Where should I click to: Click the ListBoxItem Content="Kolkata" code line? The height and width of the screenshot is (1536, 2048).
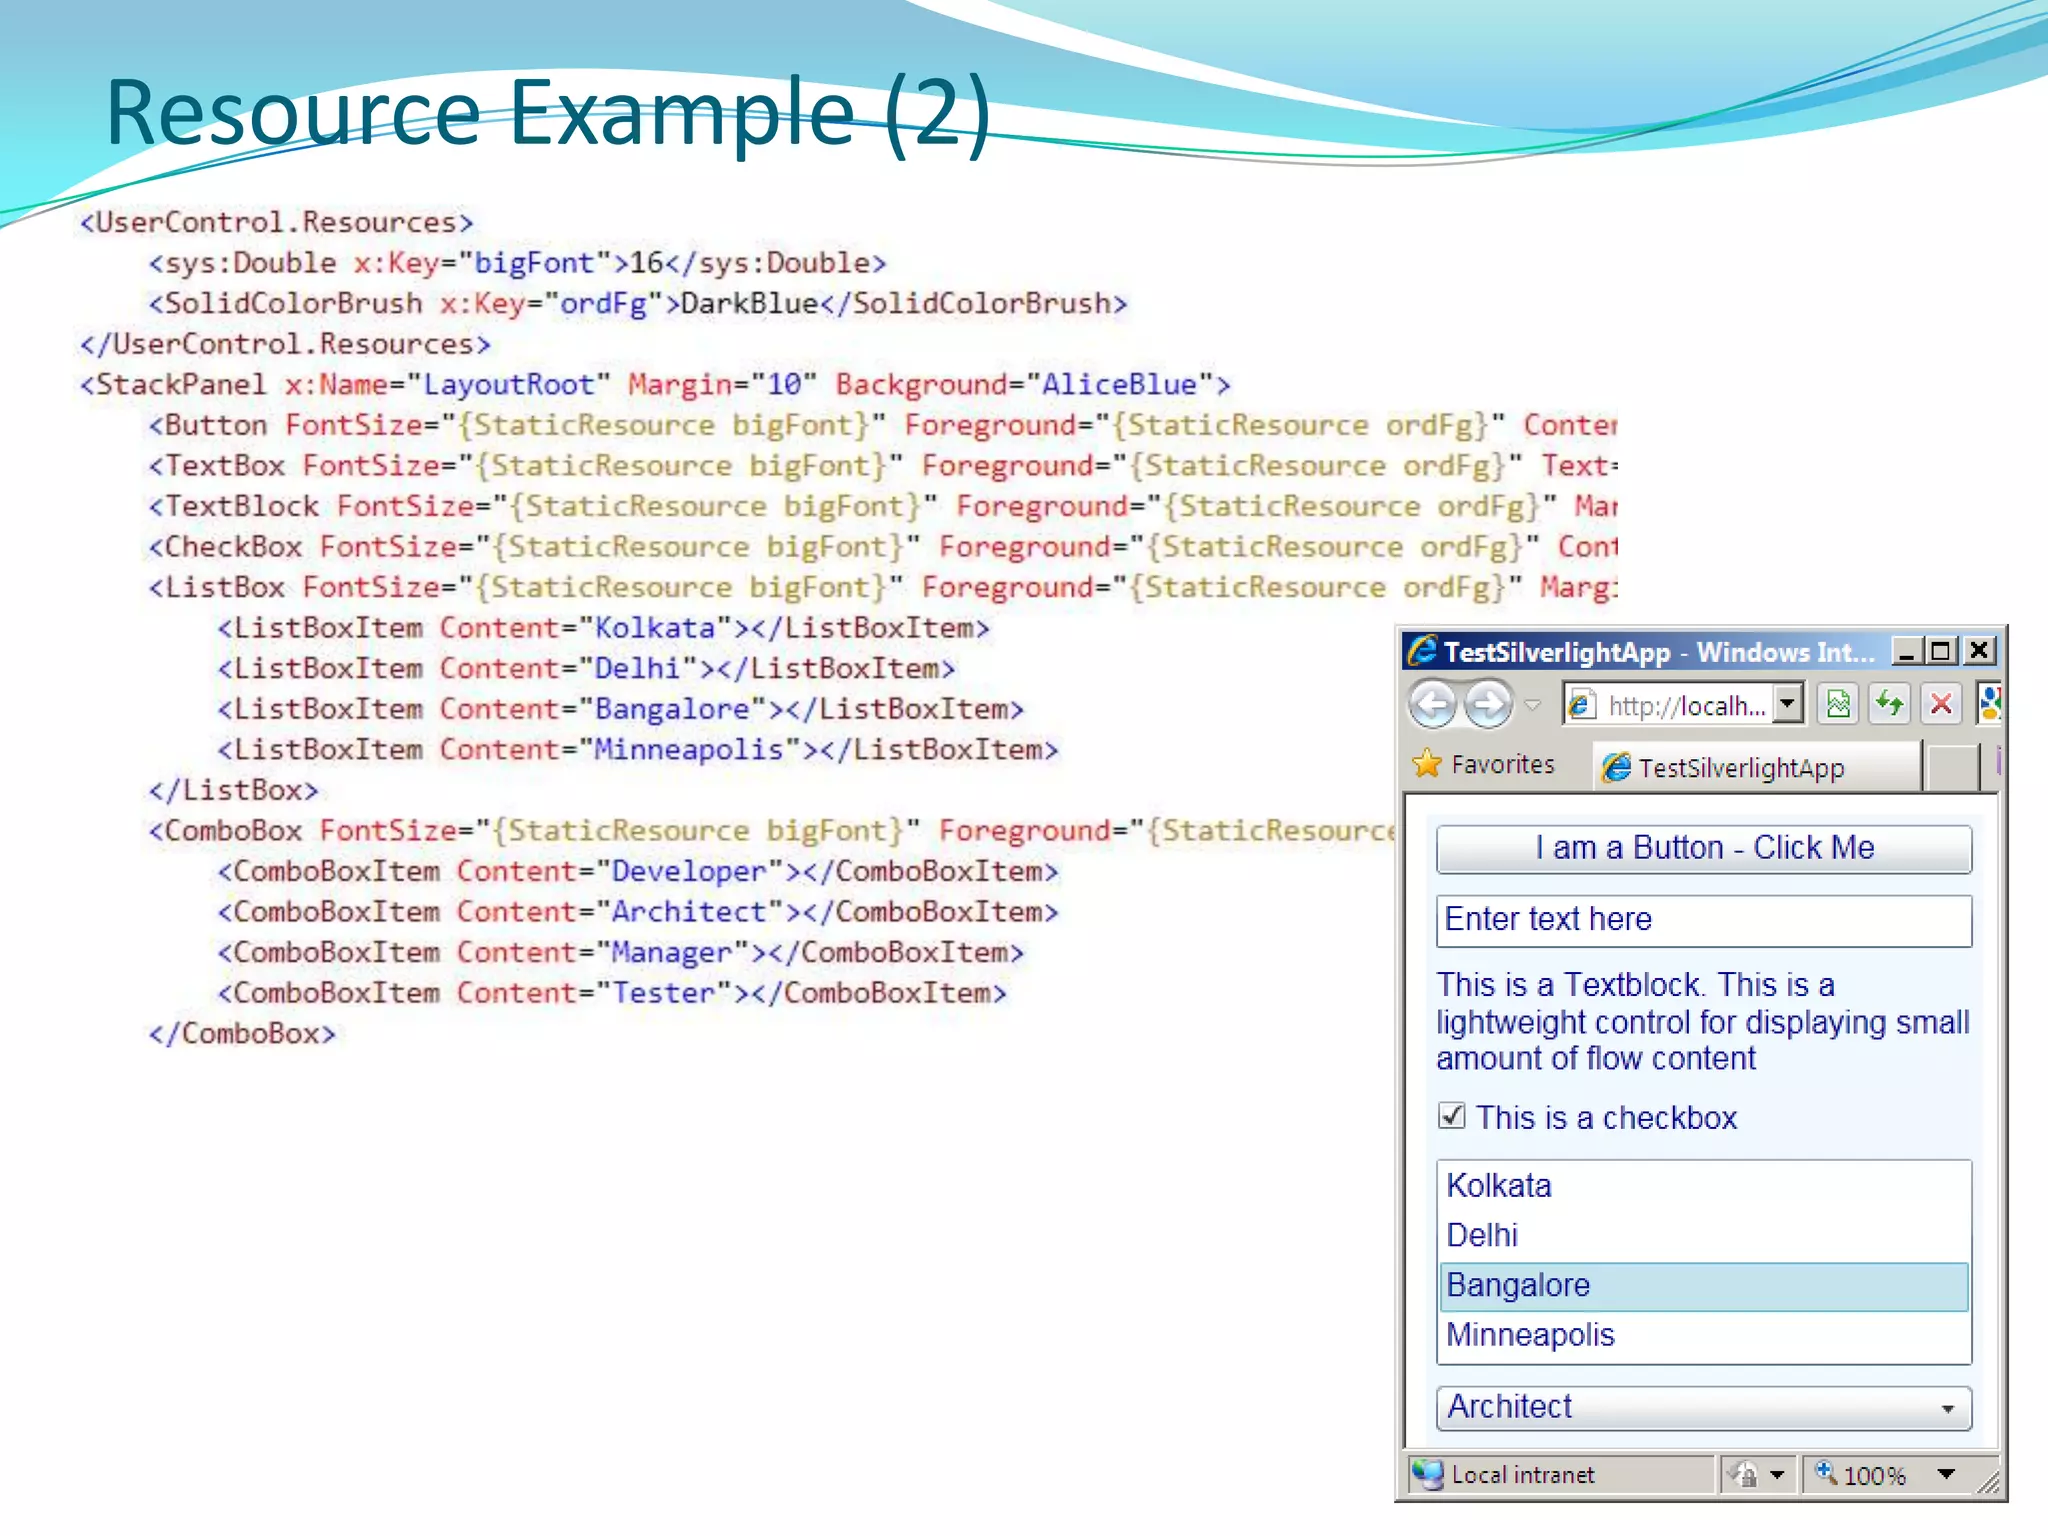click(x=604, y=628)
